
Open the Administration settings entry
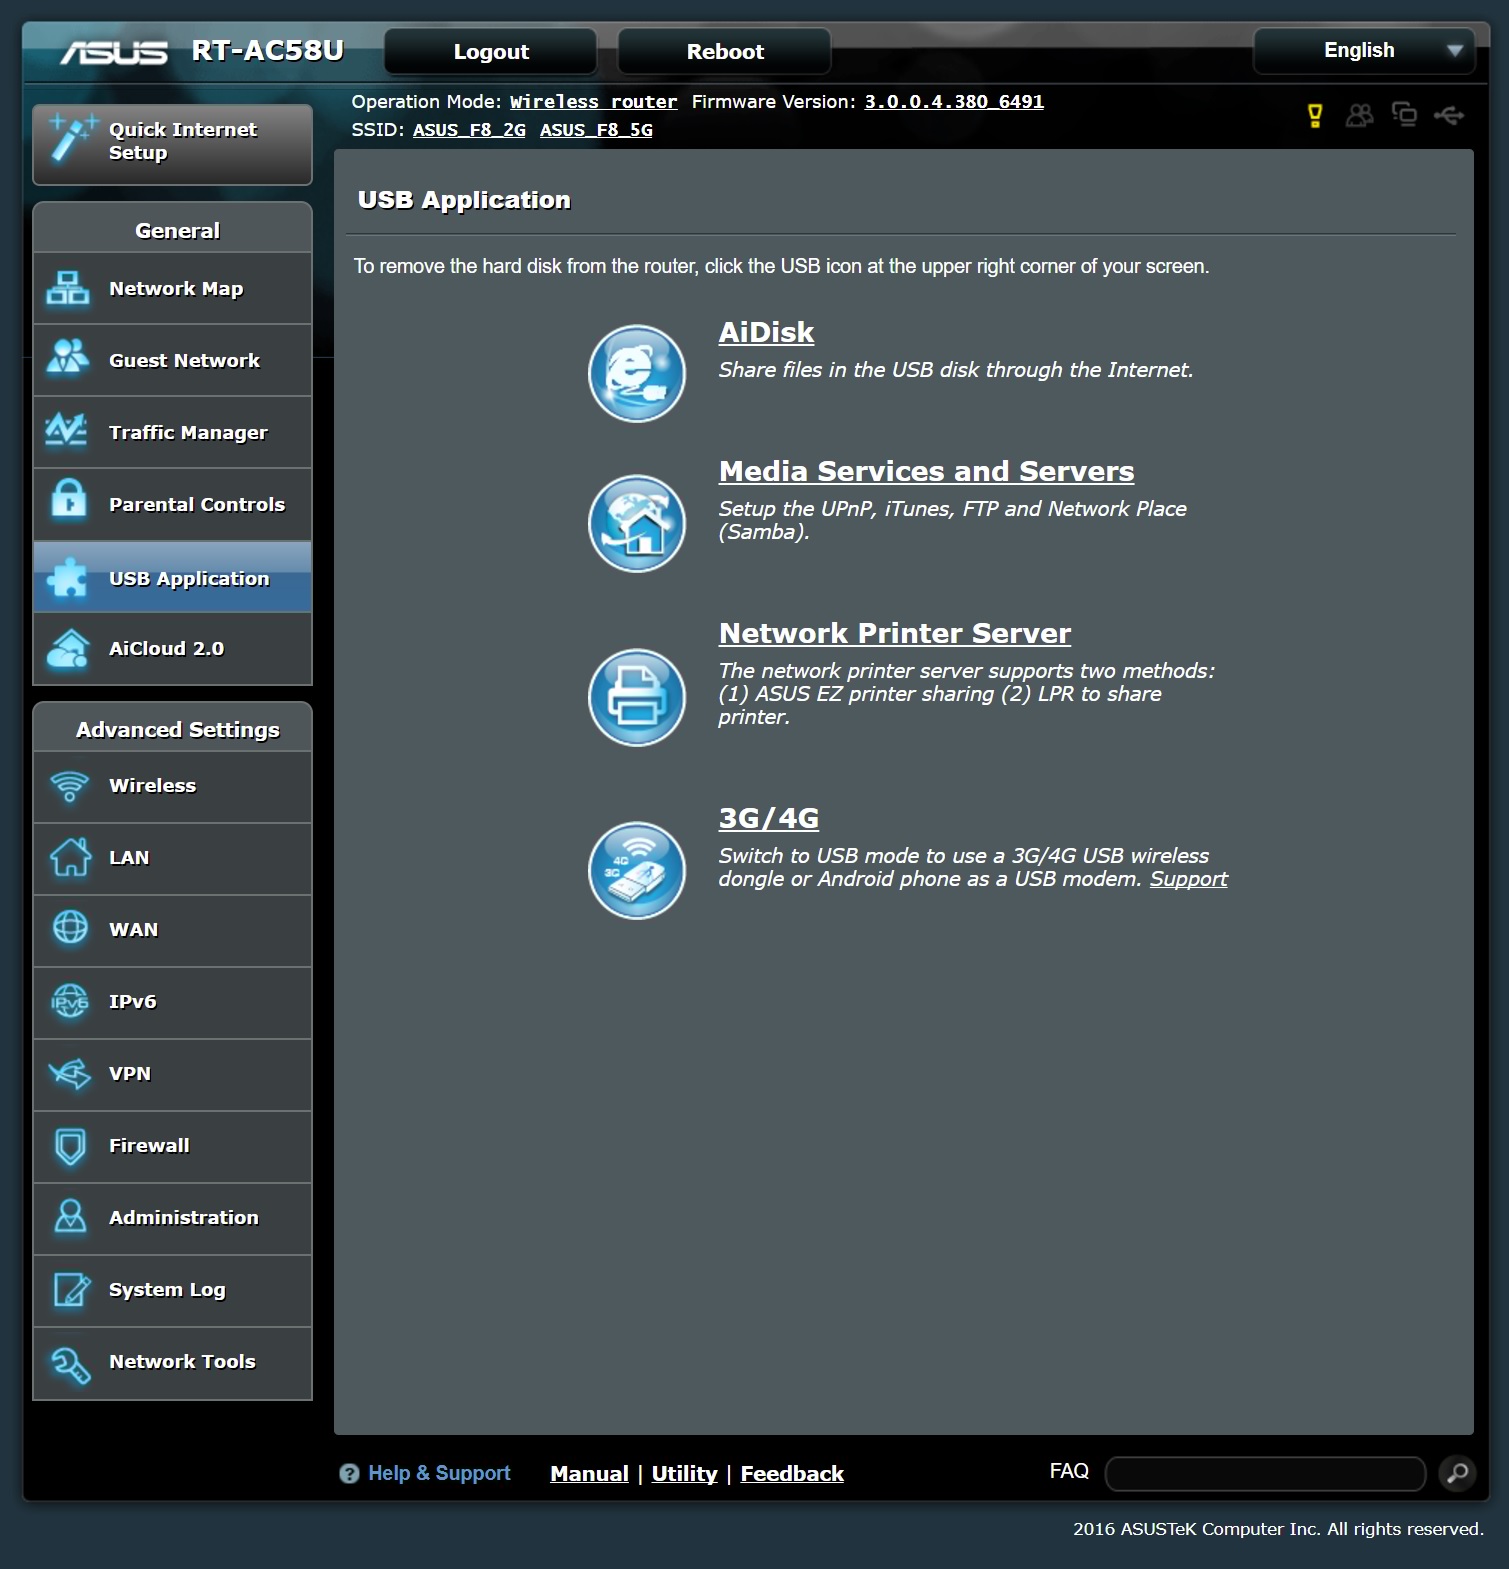[172, 1218]
